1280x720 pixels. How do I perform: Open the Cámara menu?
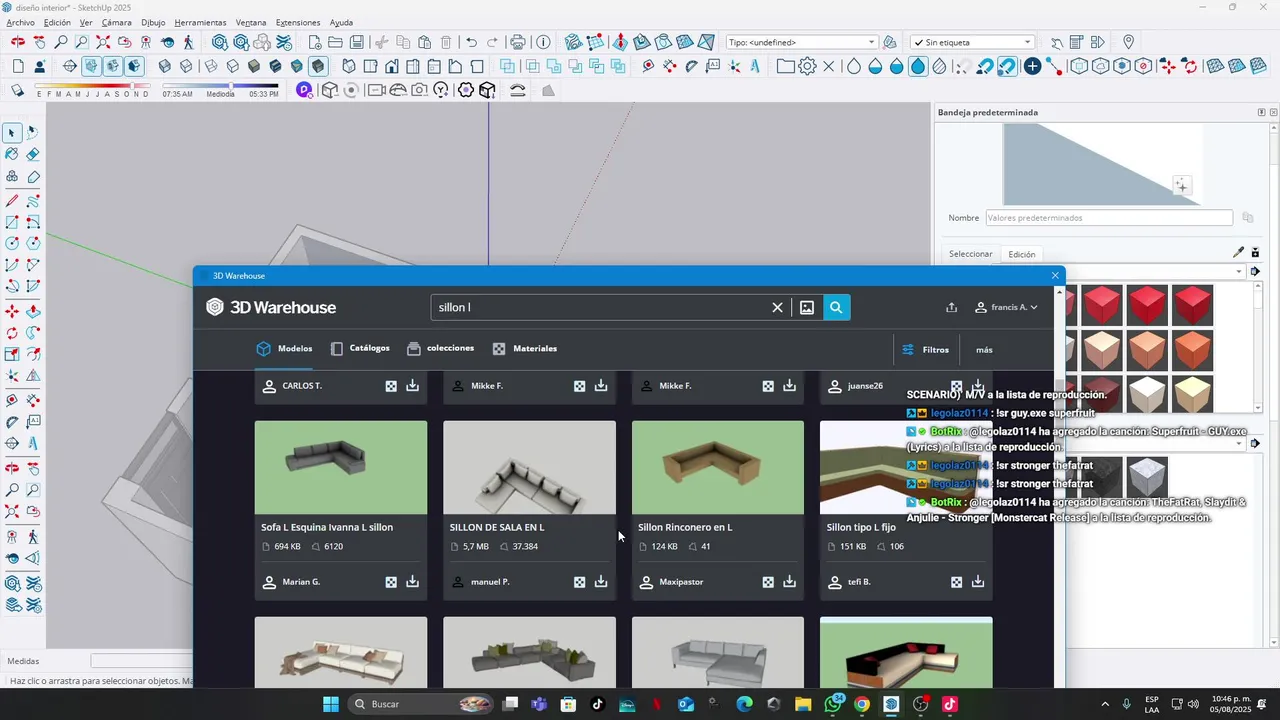(117, 22)
